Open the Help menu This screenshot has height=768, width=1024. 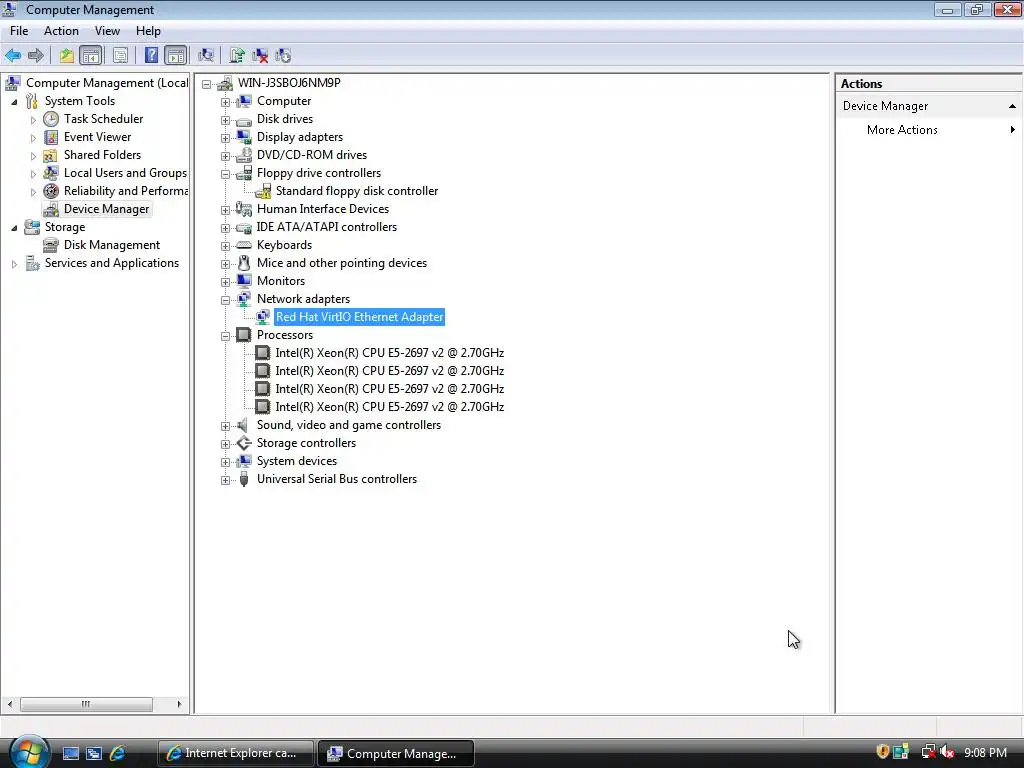coord(148,31)
